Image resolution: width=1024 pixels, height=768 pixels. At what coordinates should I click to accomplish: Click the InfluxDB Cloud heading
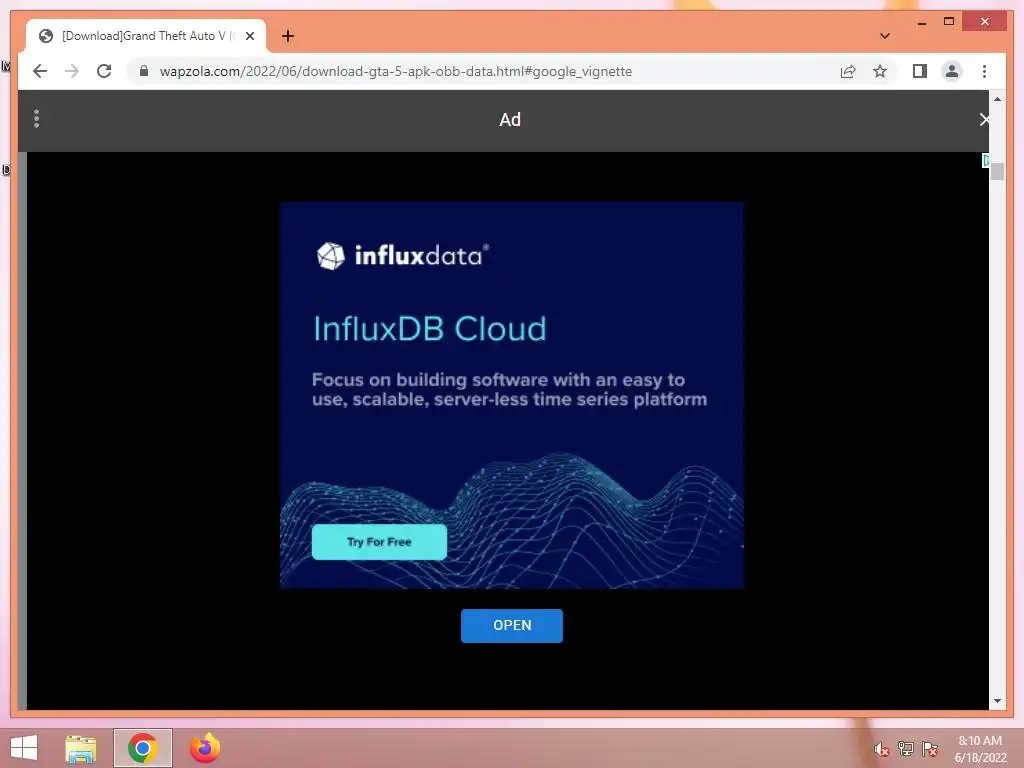coord(429,328)
